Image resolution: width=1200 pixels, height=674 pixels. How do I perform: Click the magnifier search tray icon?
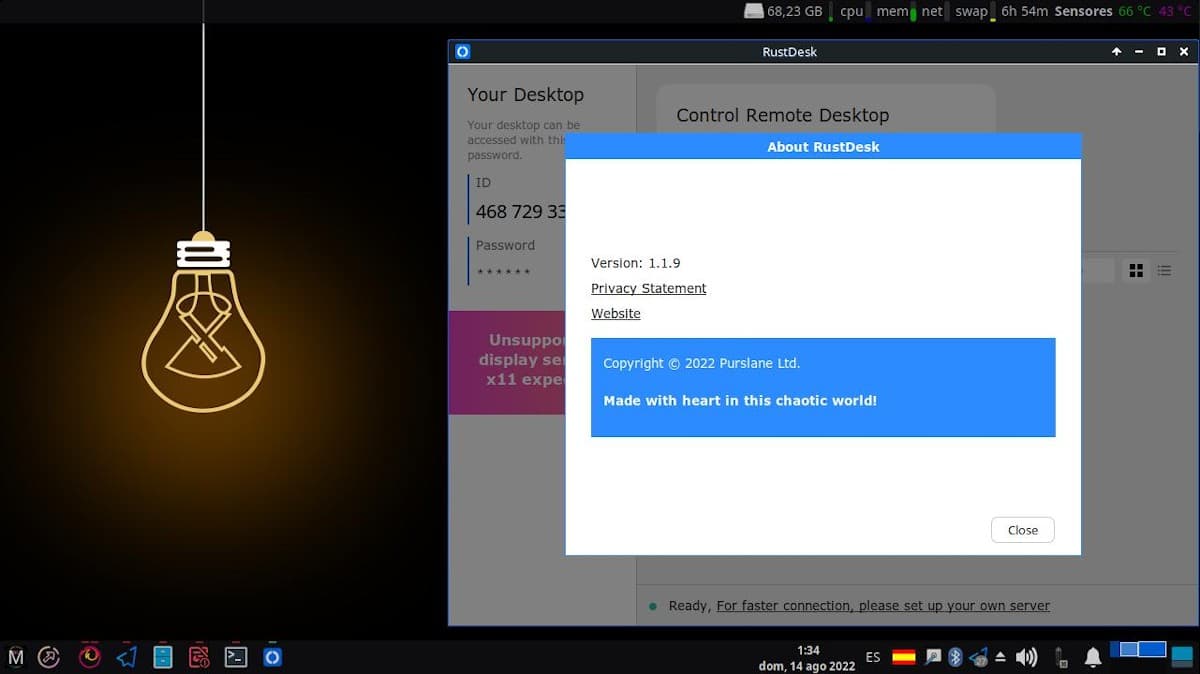click(x=932, y=657)
